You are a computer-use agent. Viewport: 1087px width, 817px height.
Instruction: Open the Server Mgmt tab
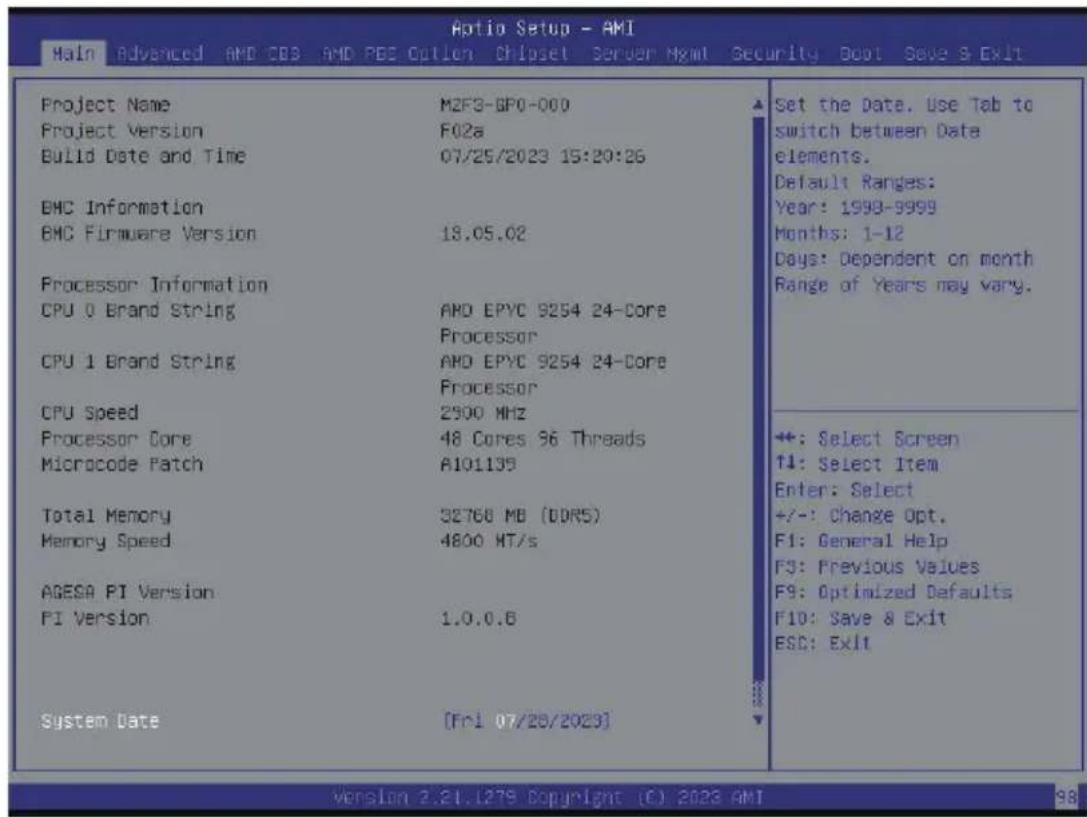click(650, 53)
